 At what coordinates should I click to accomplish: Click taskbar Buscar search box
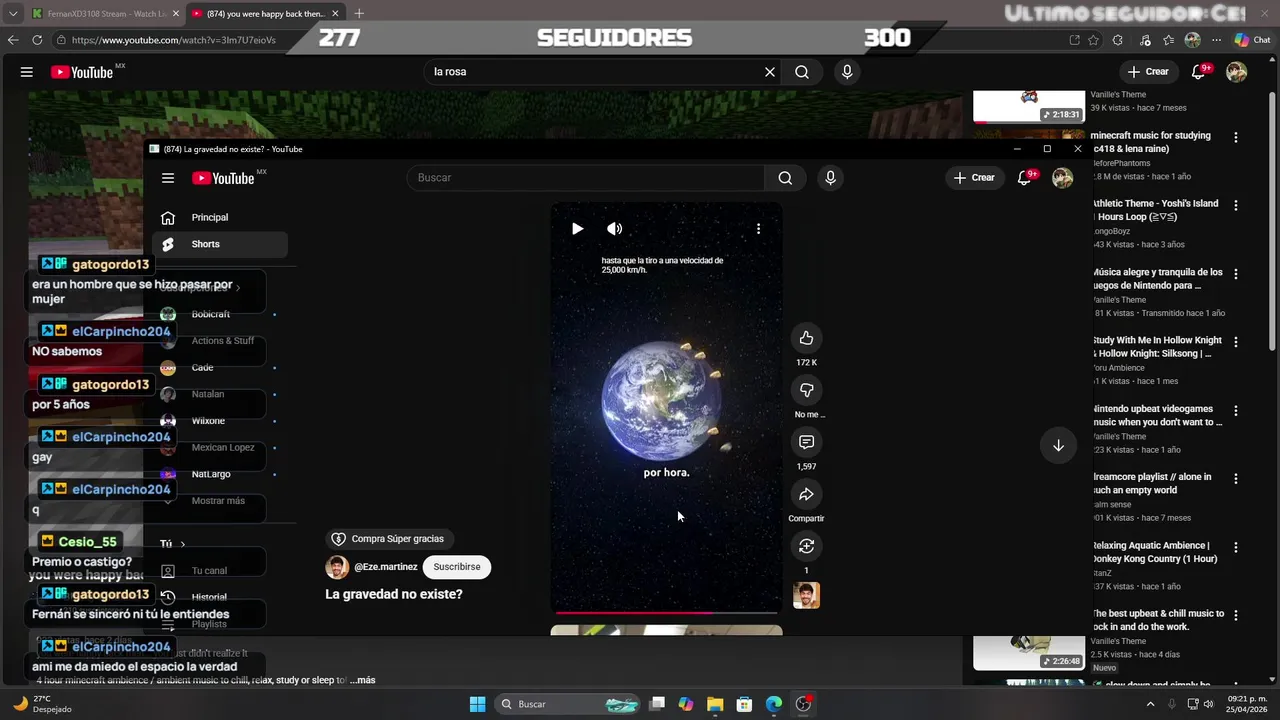click(566, 704)
